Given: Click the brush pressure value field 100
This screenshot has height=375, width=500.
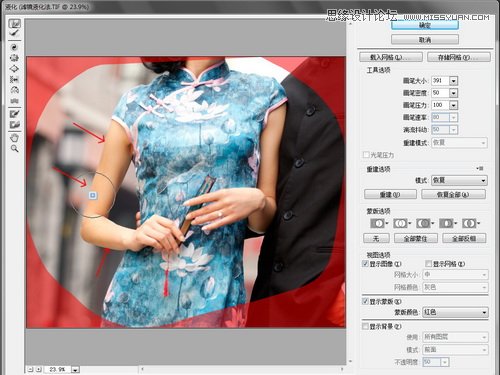Looking at the screenshot, I should click(x=440, y=105).
